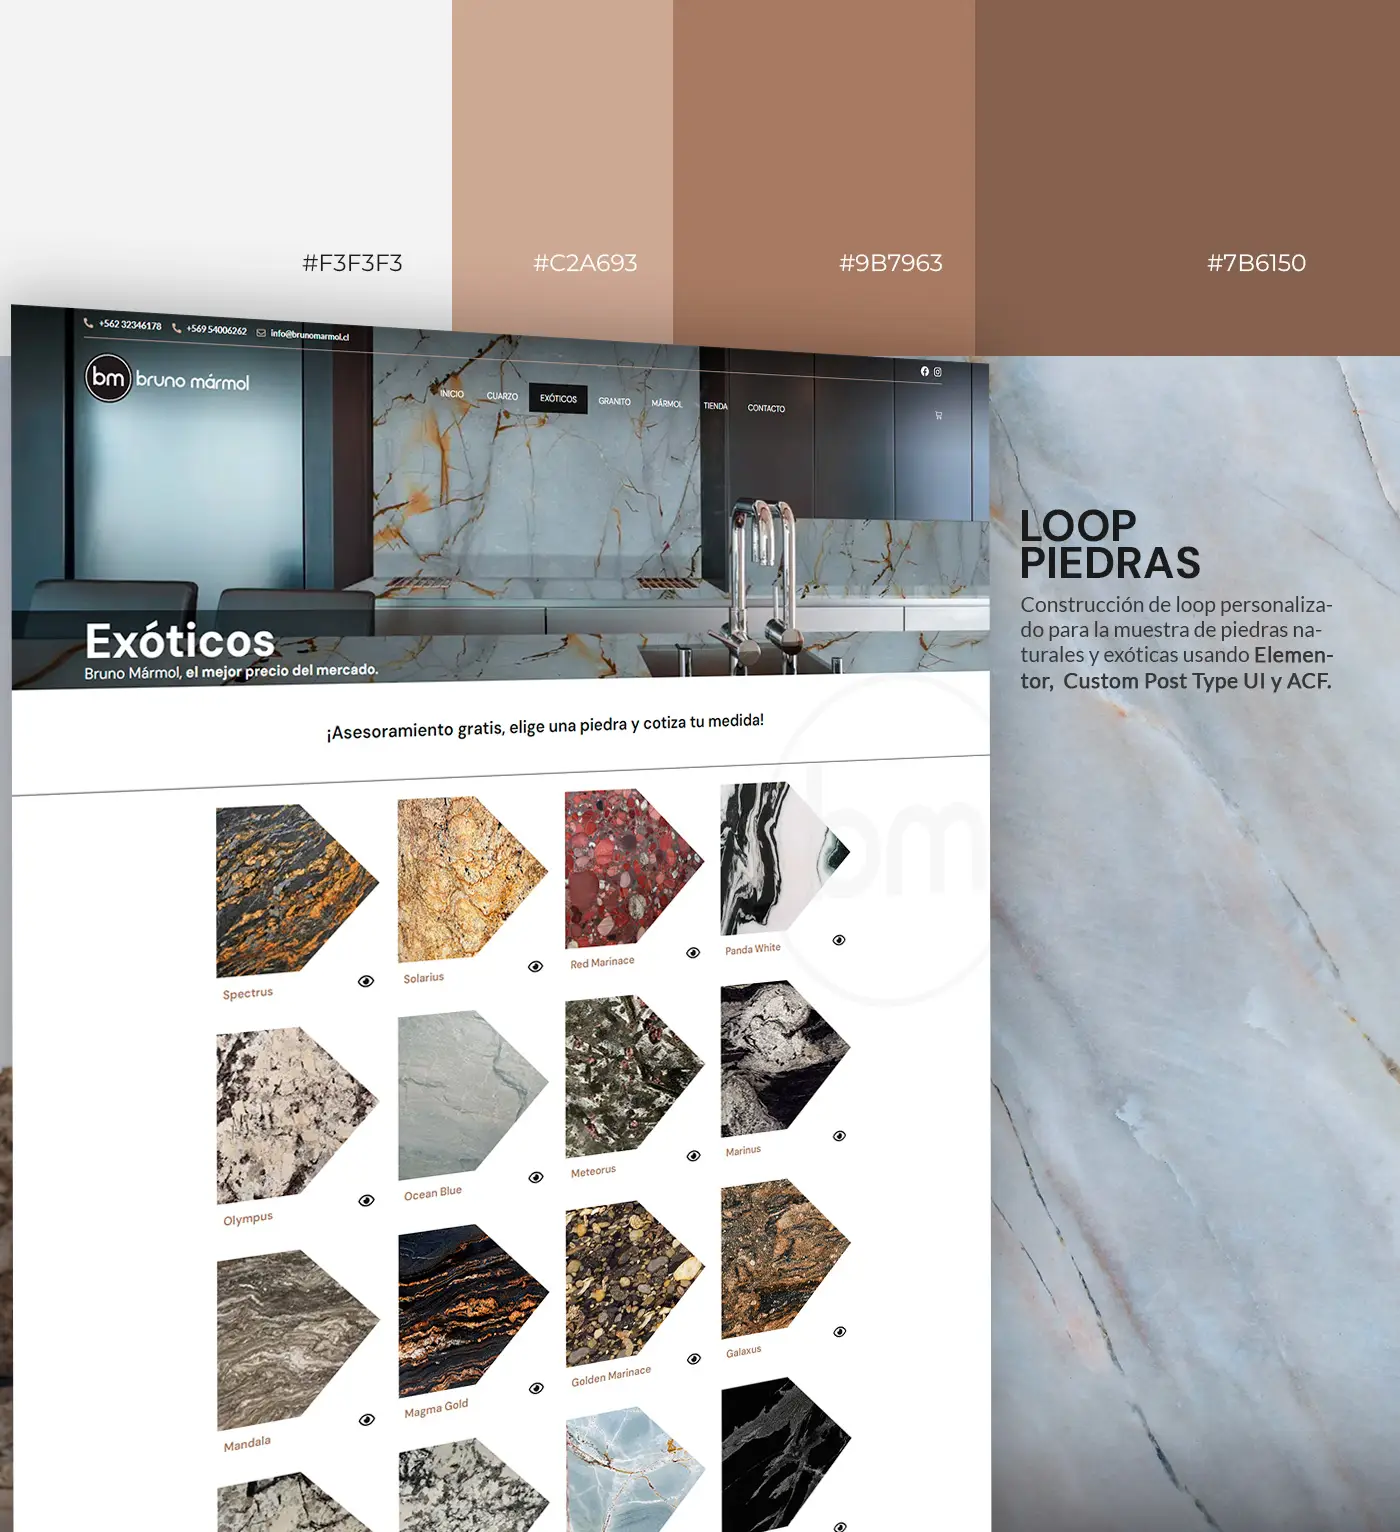This screenshot has height=1532, width=1400.
Task: Select the #7B6150 color swatch
Action: pos(1188,178)
